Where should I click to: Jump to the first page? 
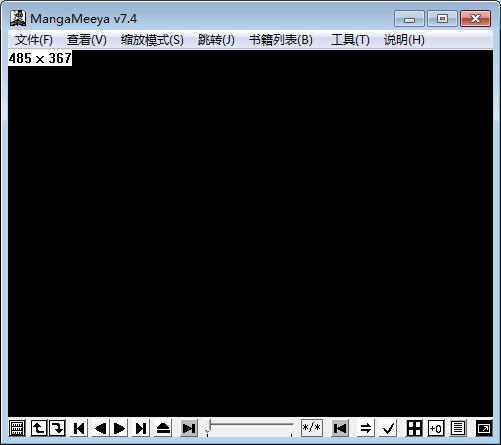pos(79,428)
